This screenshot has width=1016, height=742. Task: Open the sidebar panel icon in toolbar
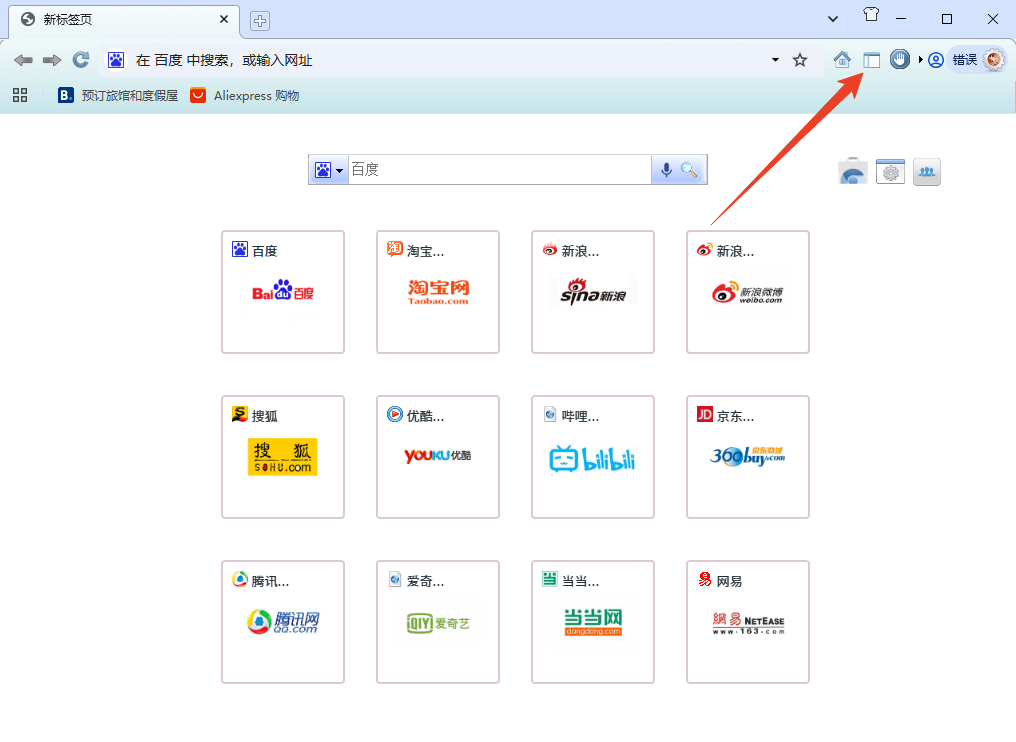pos(871,59)
